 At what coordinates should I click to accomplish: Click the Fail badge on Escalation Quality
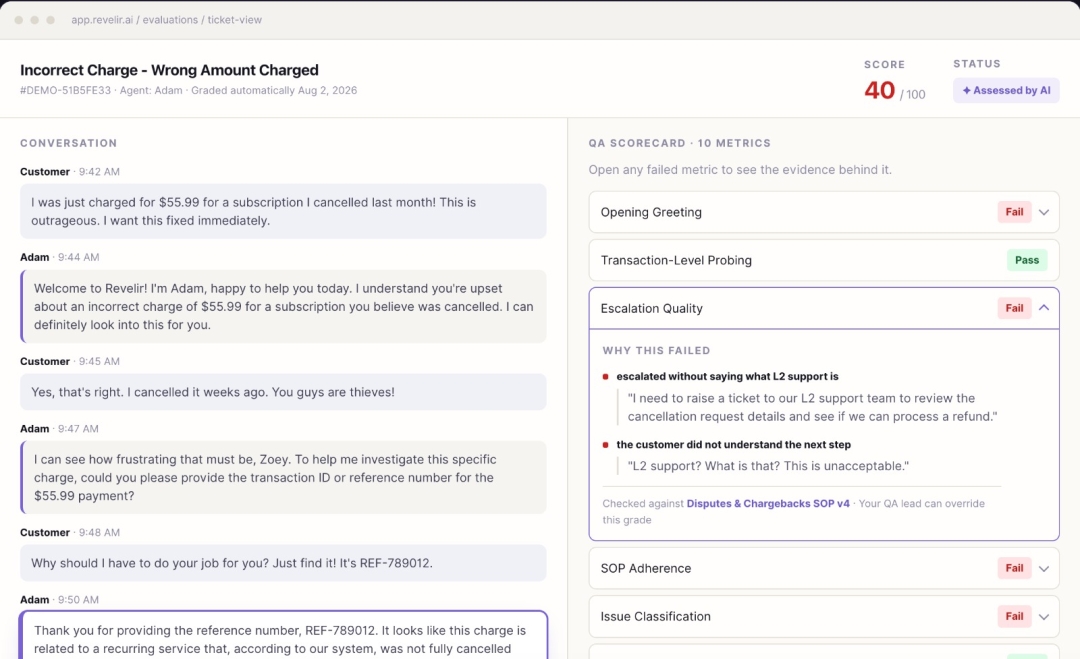pyautogui.click(x=1014, y=308)
